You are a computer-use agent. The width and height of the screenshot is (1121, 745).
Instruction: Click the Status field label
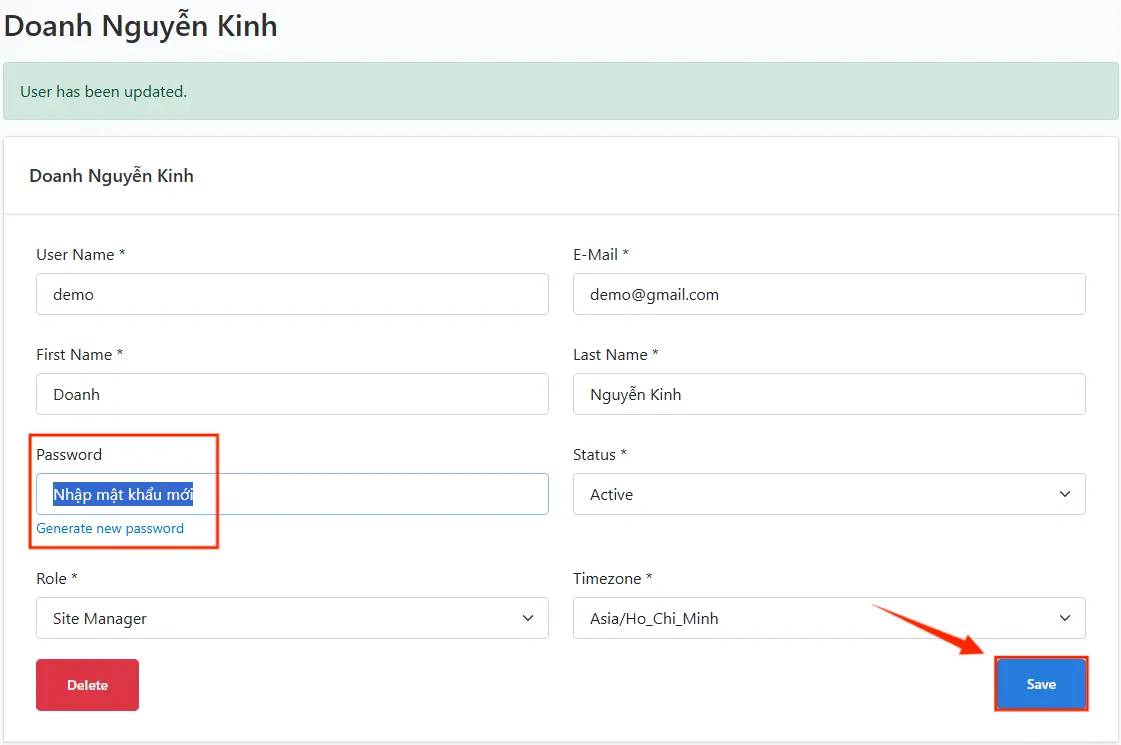pyautogui.click(x=598, y=454)
